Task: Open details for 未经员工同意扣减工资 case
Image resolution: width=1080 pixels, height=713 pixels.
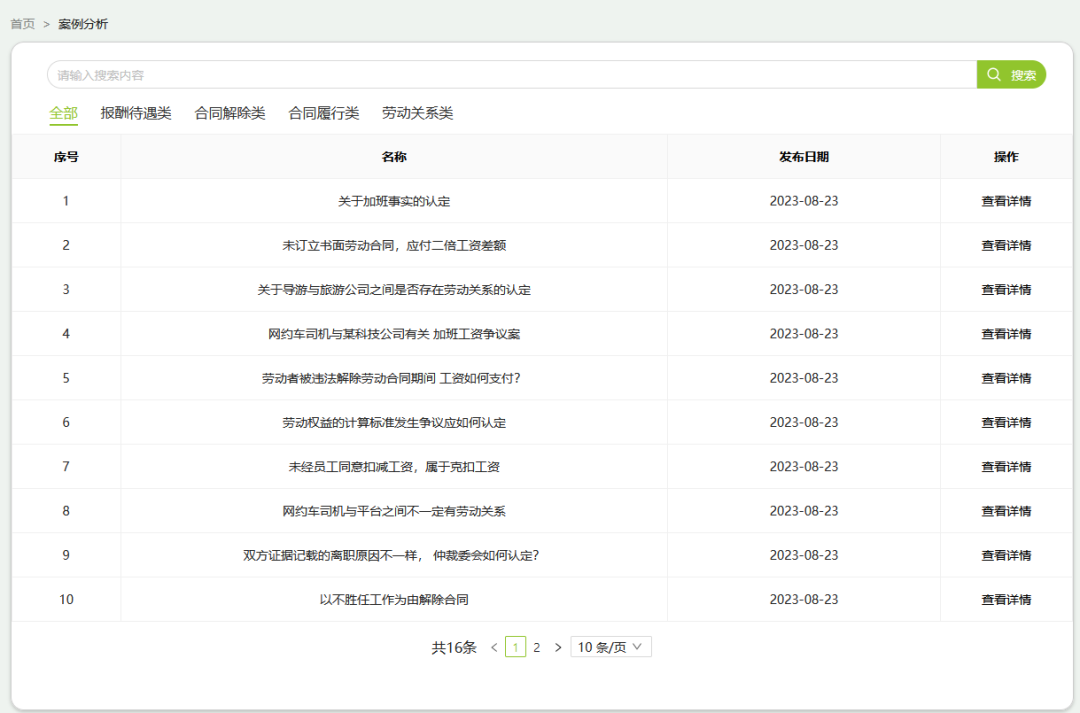Action: tap(1006, 467)
